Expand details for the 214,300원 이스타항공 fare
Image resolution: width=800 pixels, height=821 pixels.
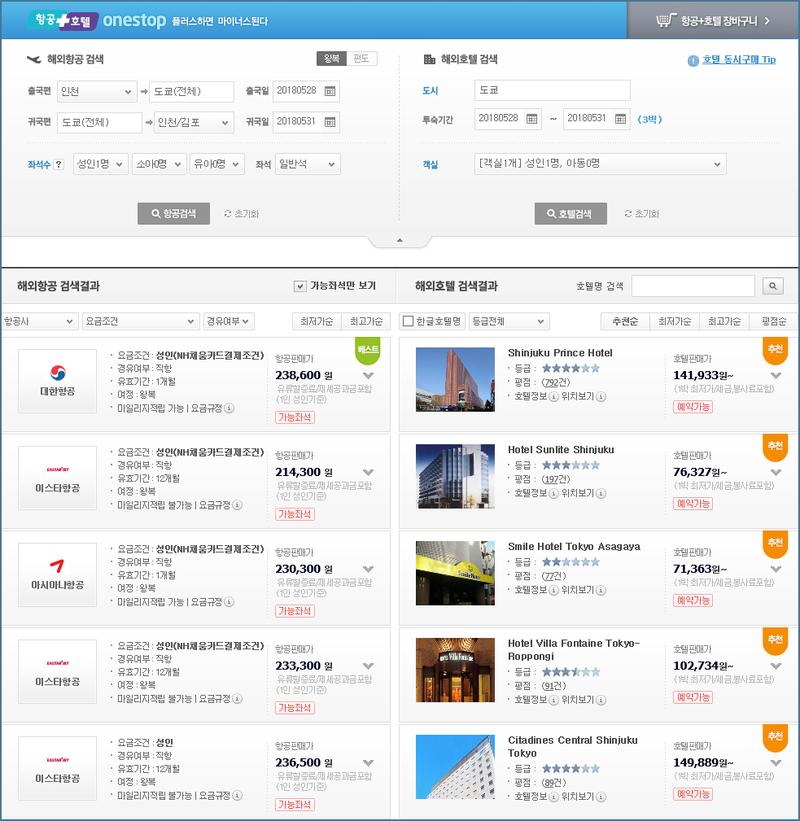coord(368,472)
